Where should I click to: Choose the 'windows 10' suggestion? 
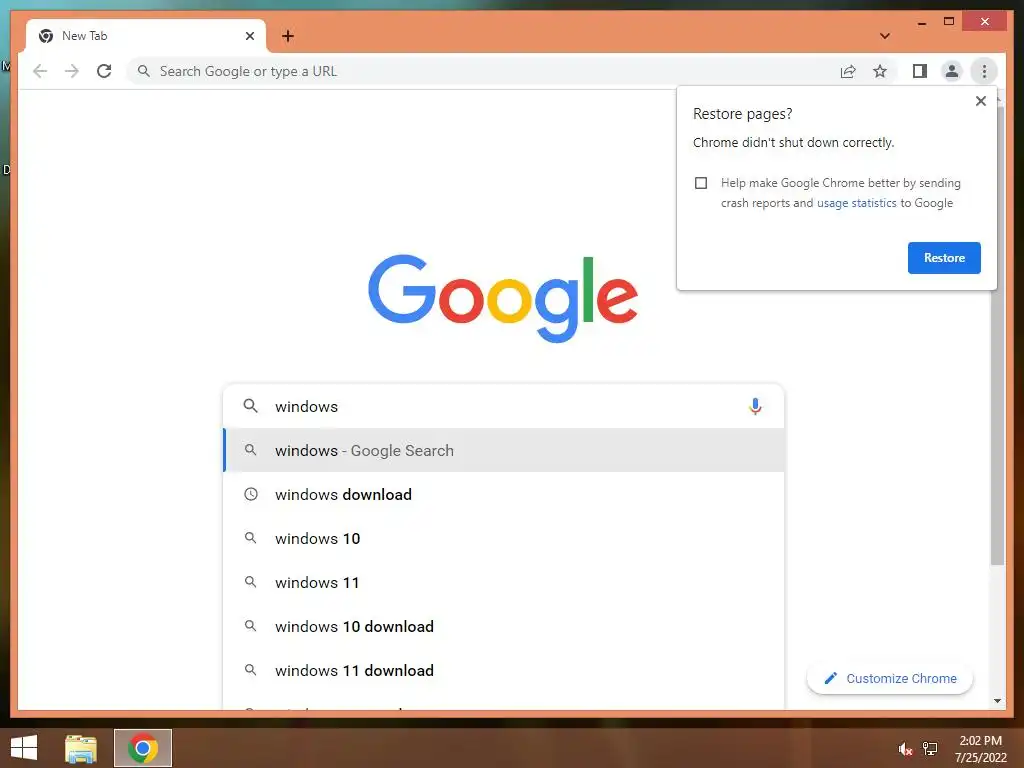click(504, 539)
